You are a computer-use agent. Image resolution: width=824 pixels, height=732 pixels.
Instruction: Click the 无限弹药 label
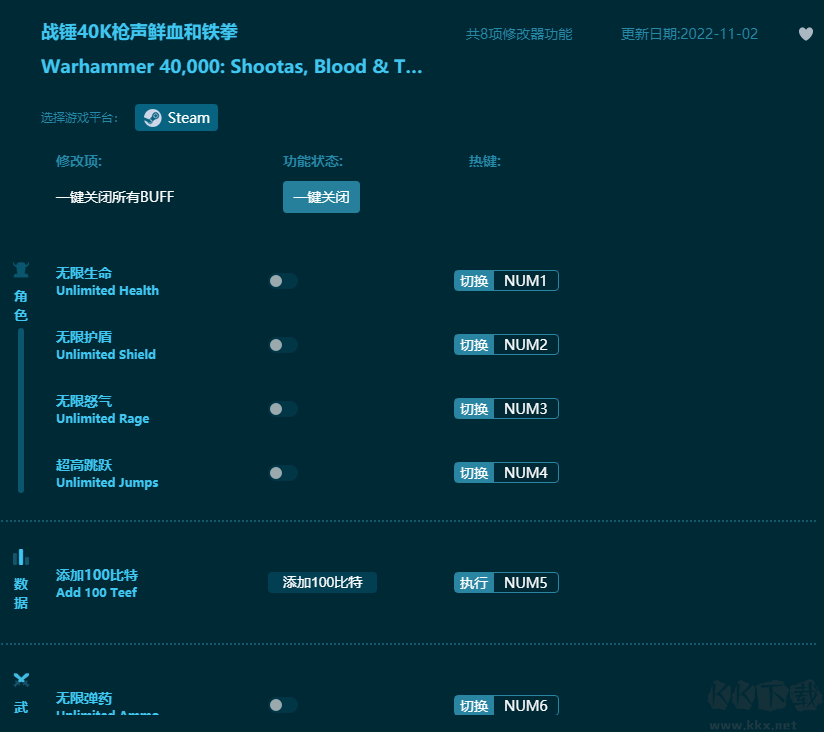point(84,698)
